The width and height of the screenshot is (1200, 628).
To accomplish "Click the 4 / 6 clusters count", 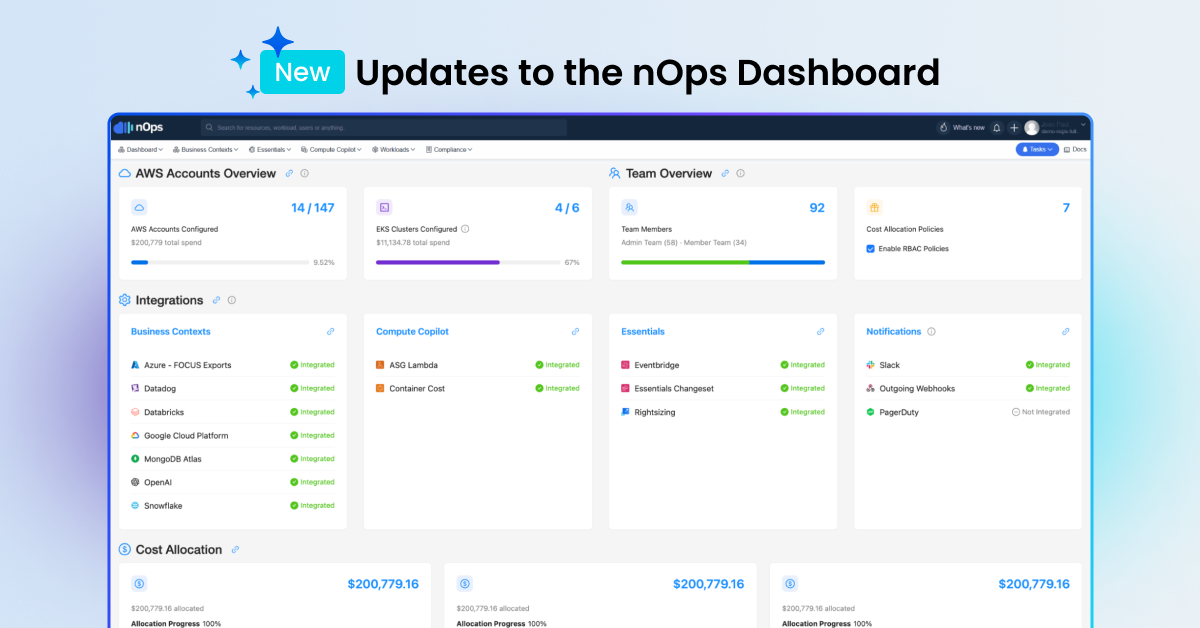I will point(567,208).
